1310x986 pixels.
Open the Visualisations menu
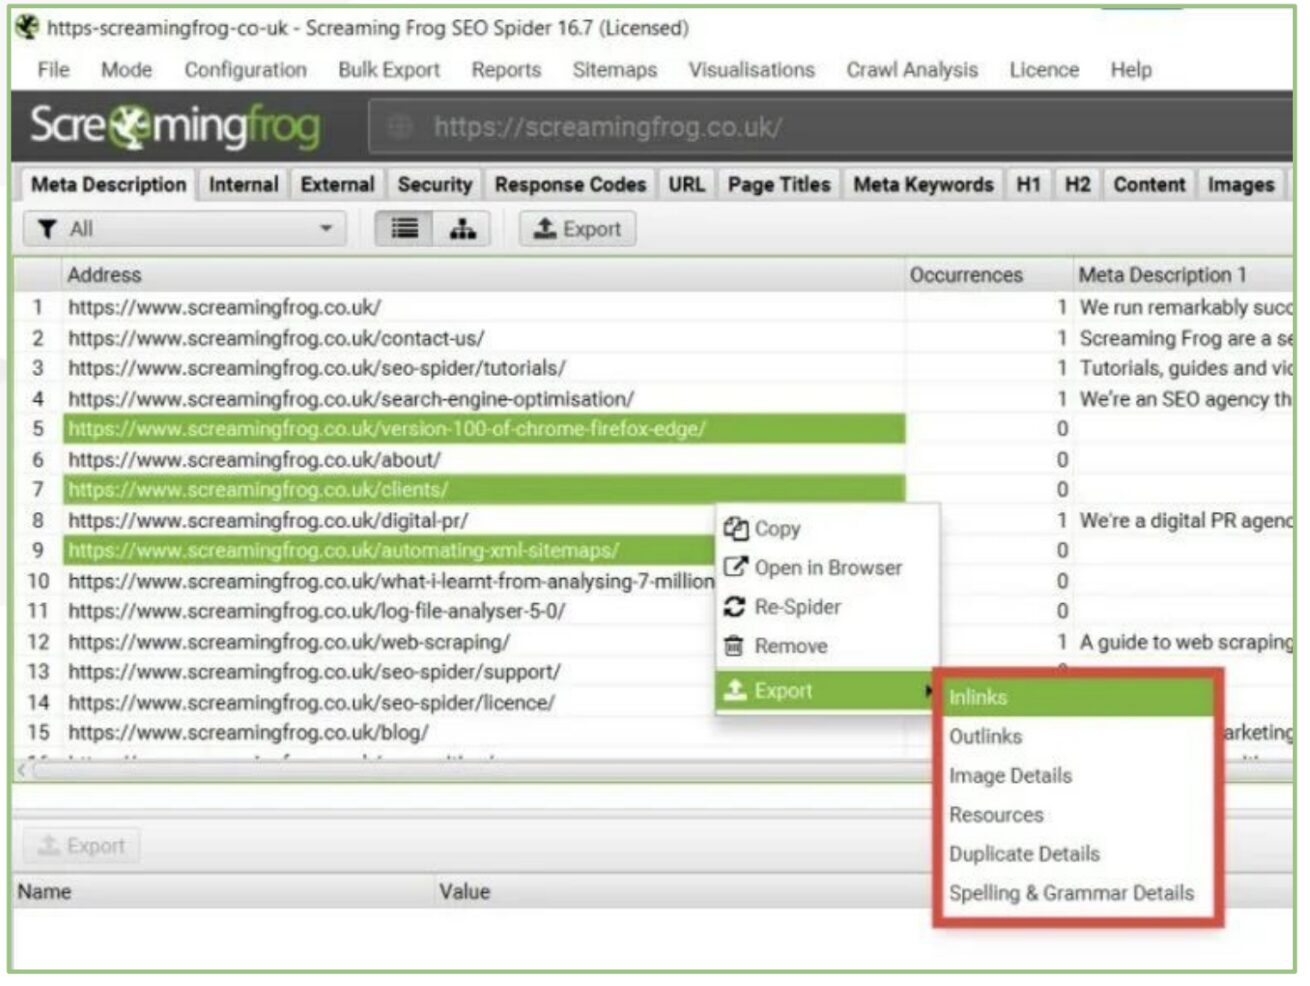coord(751,70)
